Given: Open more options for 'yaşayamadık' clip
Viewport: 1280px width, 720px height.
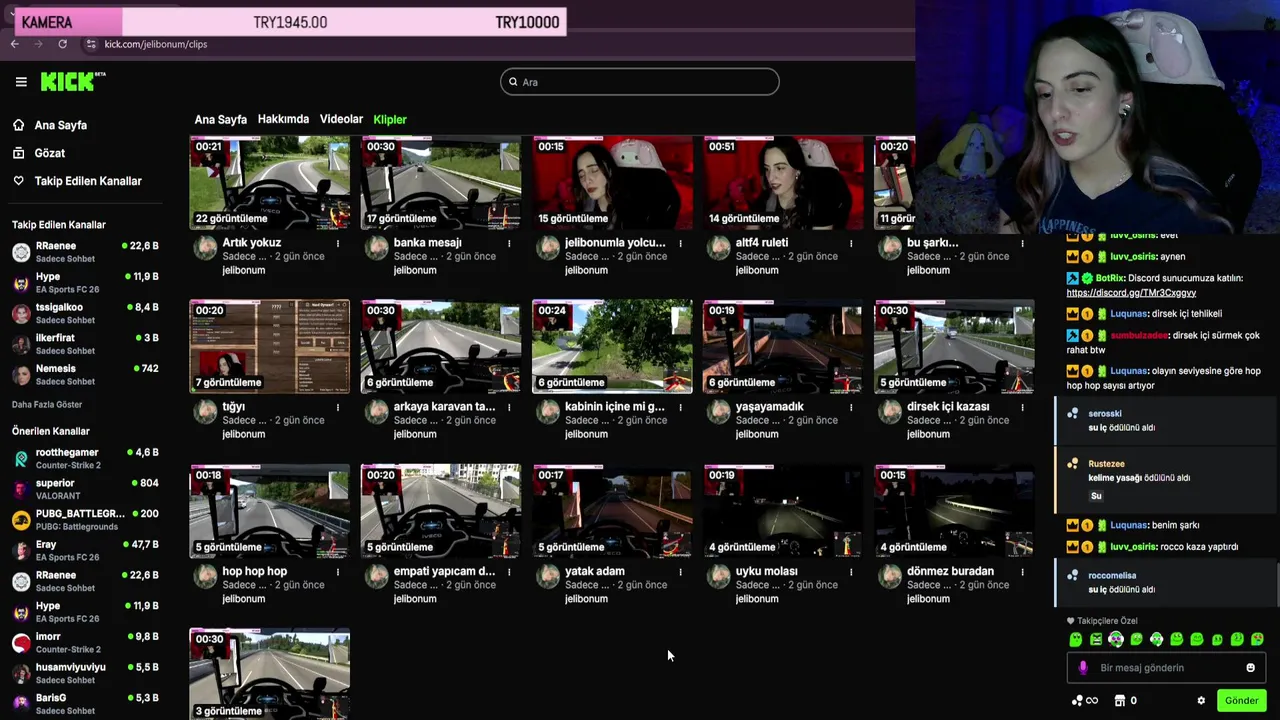Looking at the screenshot, I should [851, 407].
